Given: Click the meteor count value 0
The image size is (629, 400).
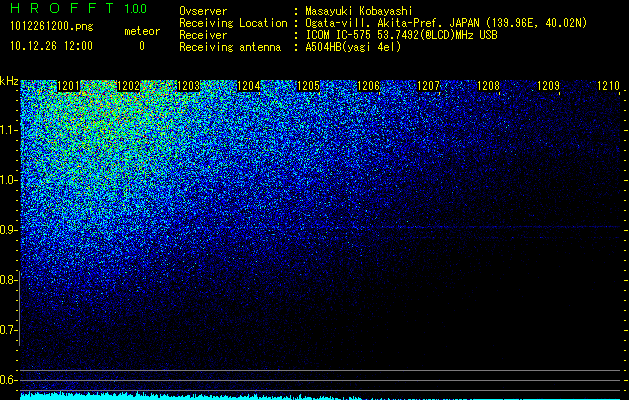Looking at the screenshot, I should [142, 46].
